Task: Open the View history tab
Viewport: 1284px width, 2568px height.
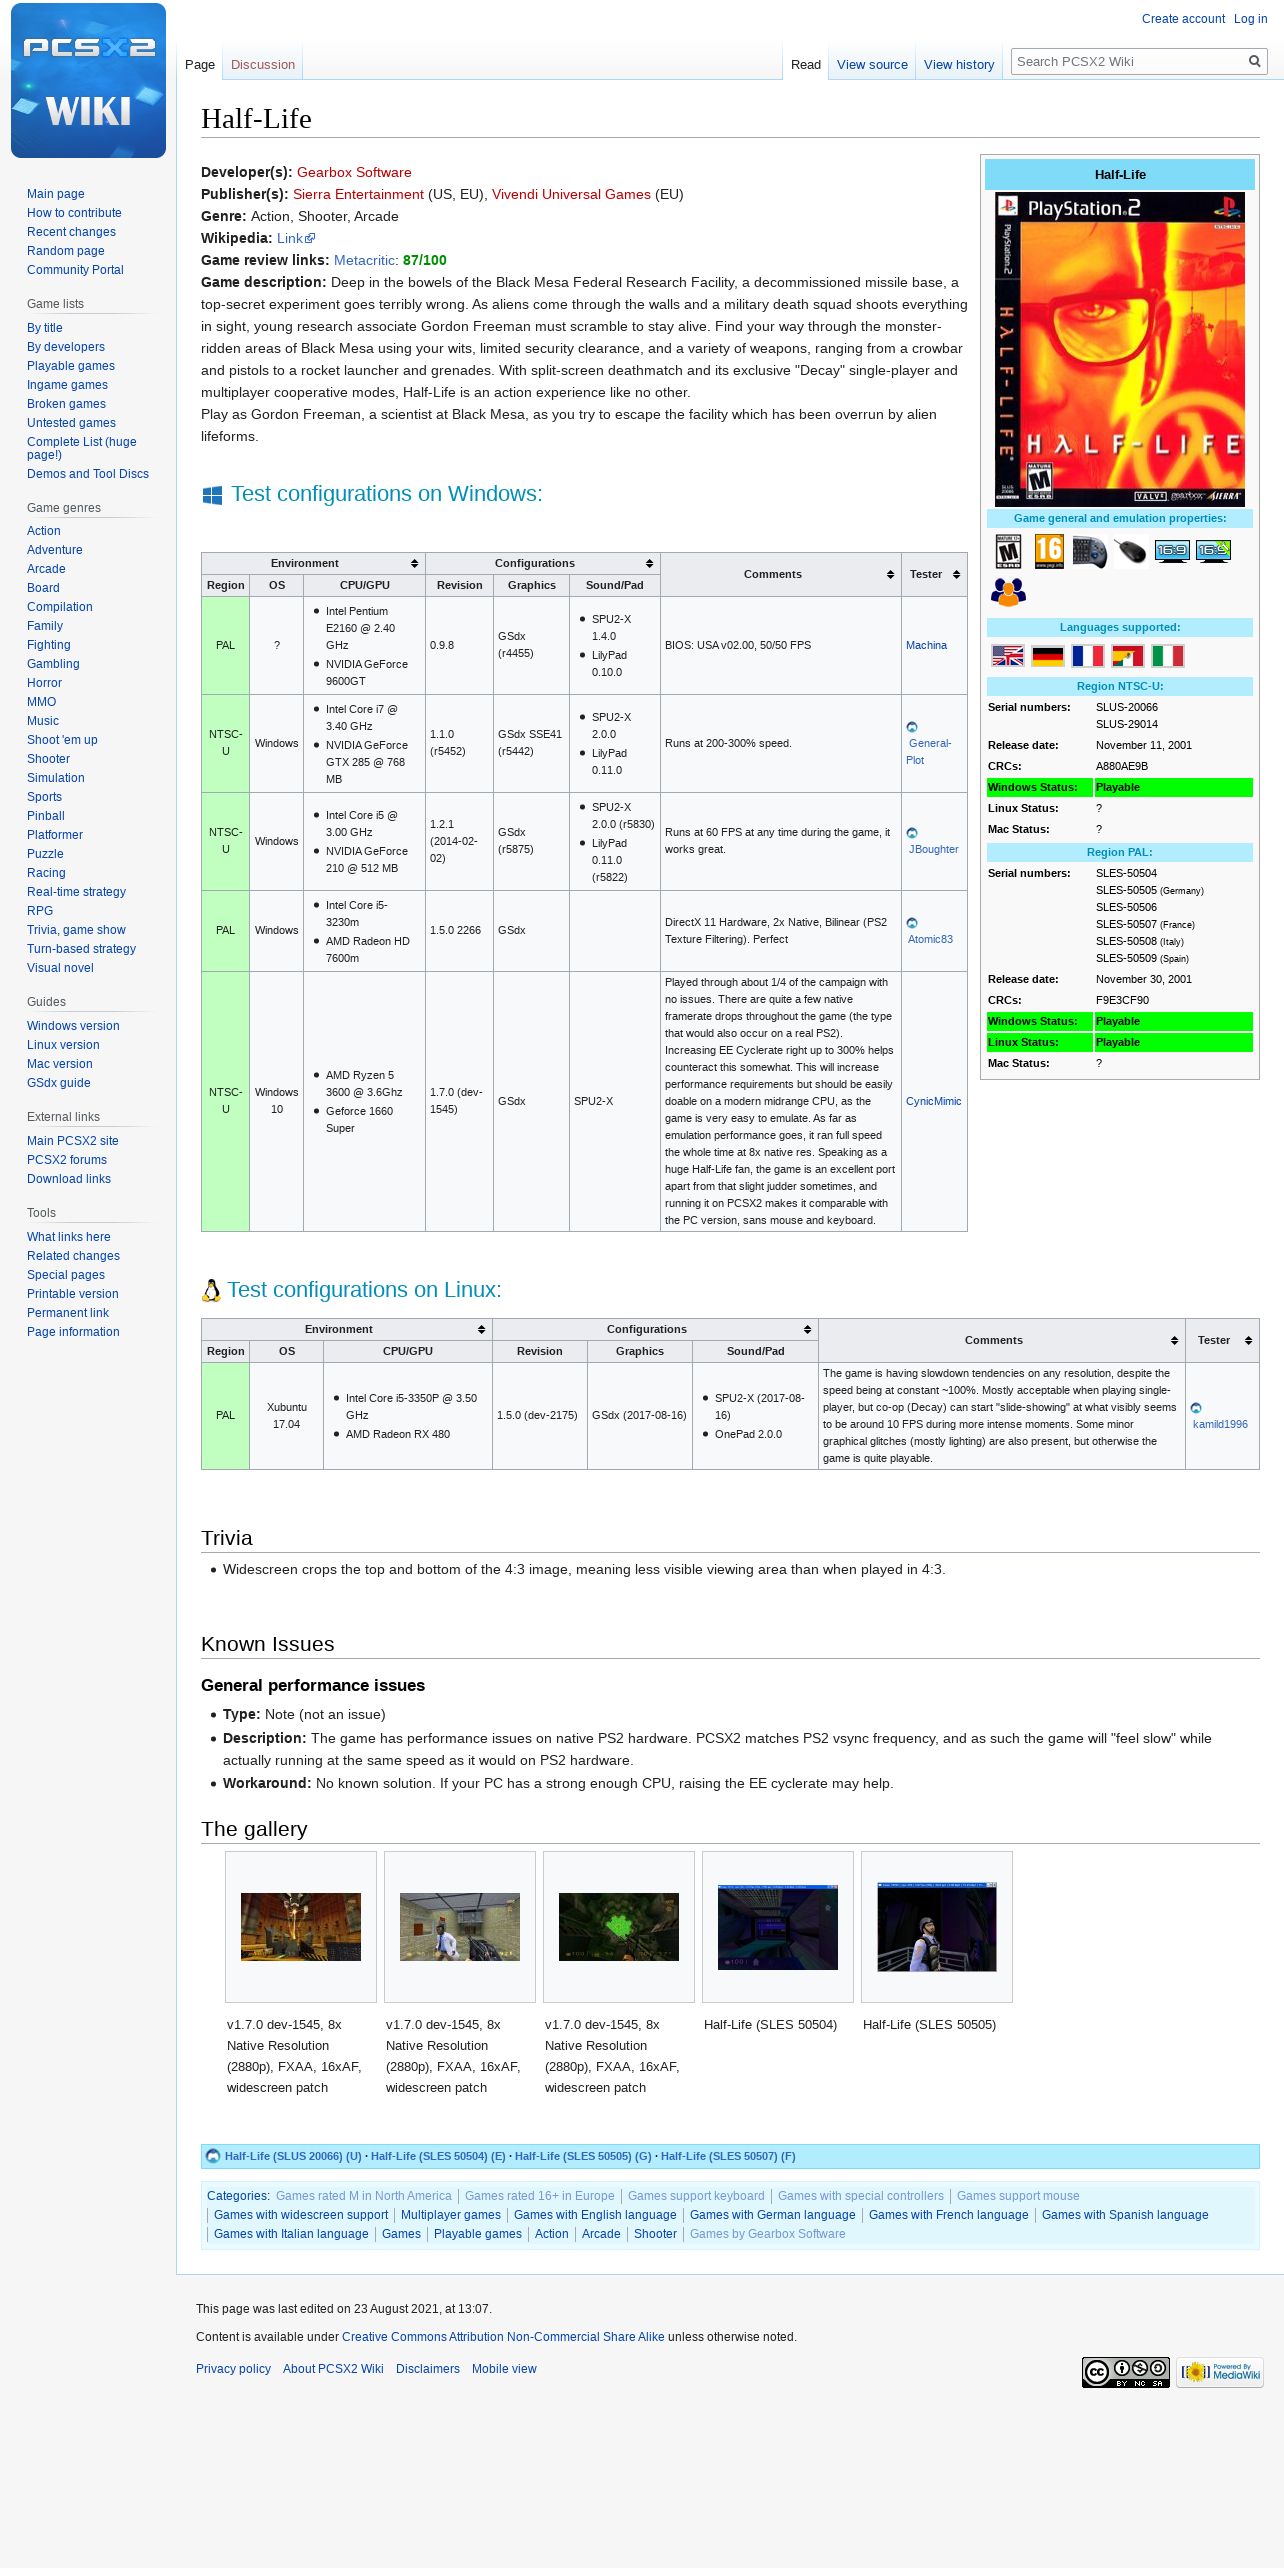Action: coord(959,65)
